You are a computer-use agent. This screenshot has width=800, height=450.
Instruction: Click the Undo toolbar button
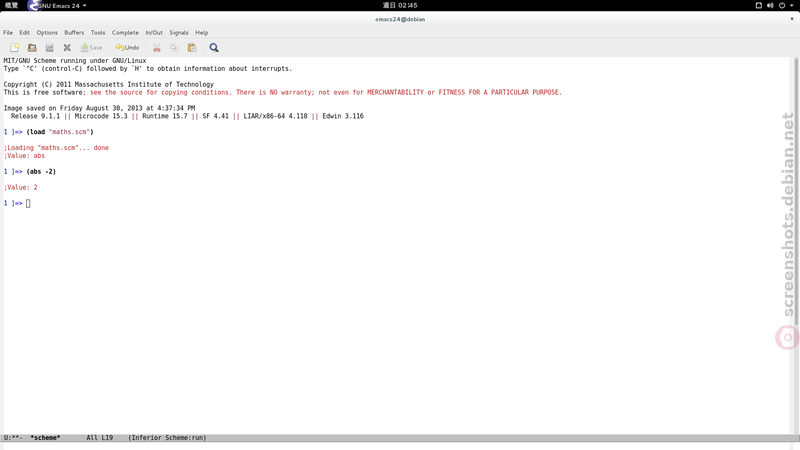(128, 47)
